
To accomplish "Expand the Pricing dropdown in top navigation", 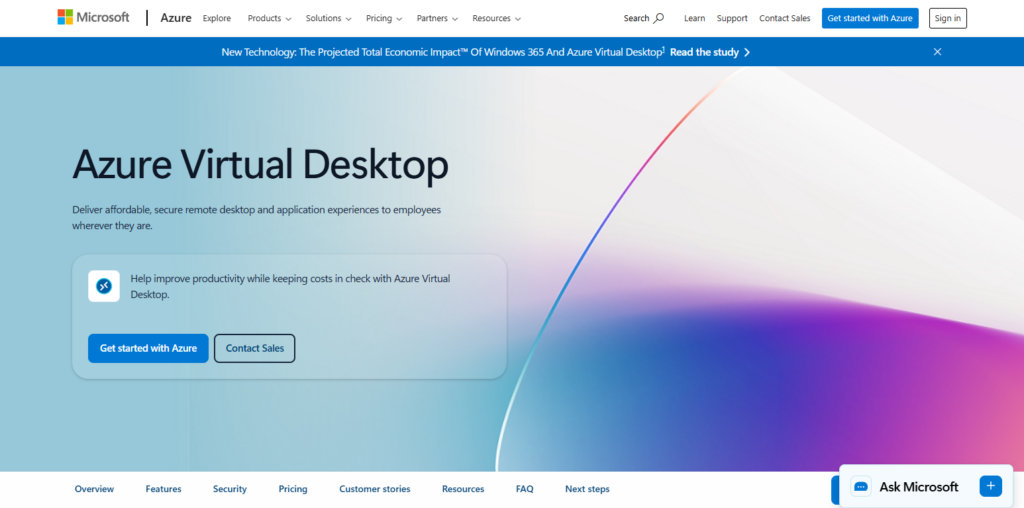I will [384, 18].
